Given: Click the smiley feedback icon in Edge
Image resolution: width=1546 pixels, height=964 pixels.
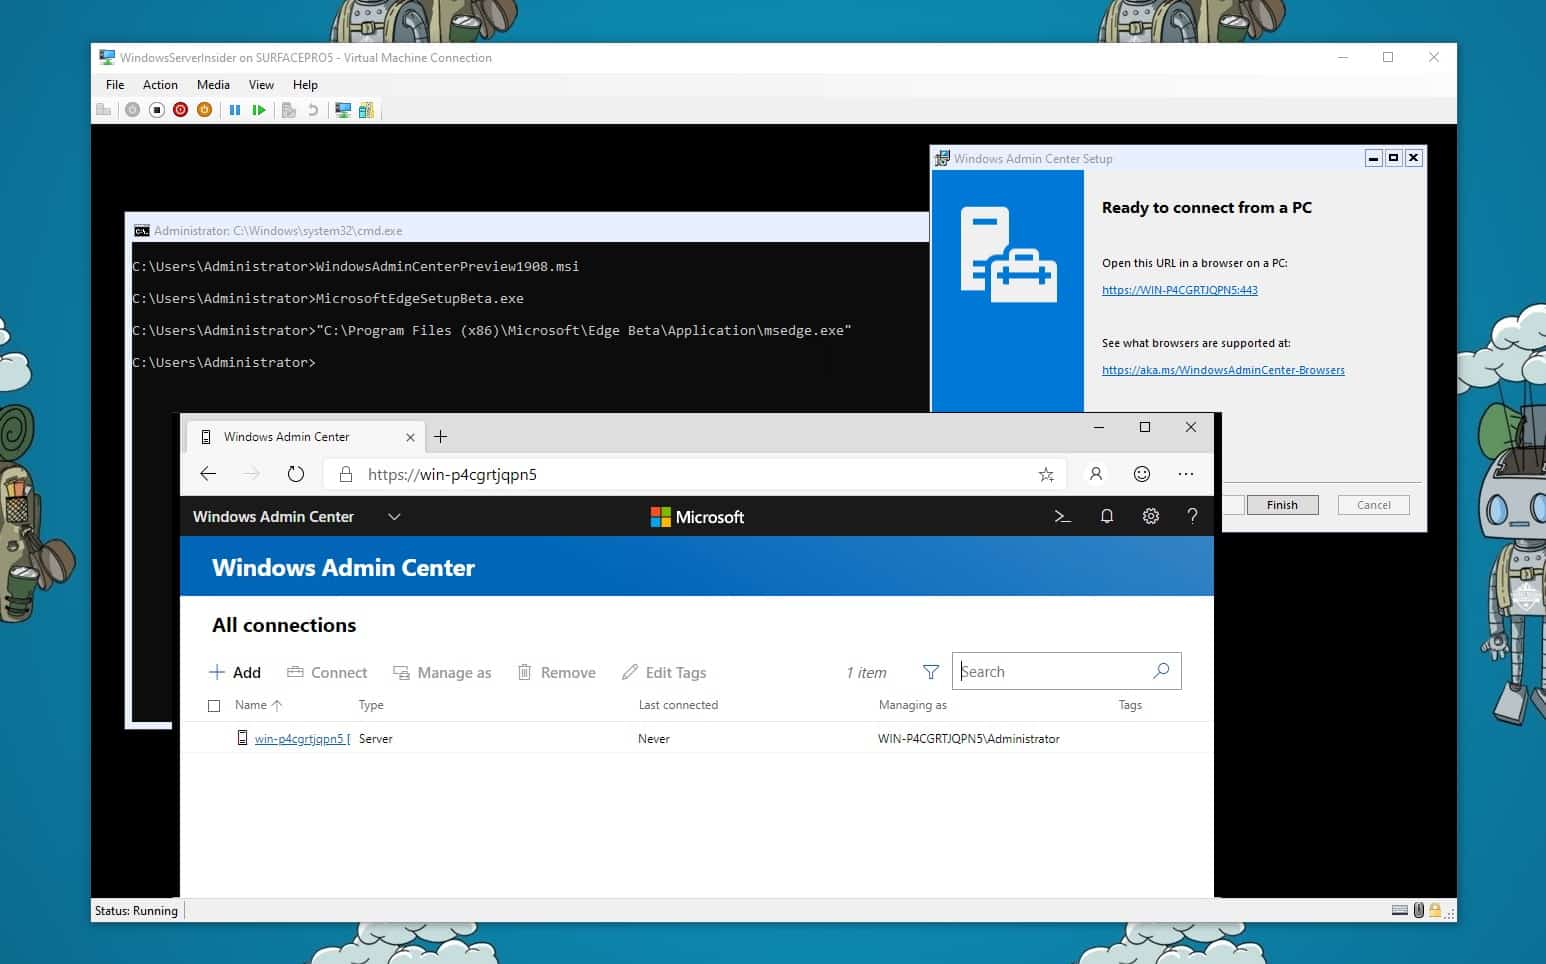Looking at the screenshot, I should coord(1142,474).
